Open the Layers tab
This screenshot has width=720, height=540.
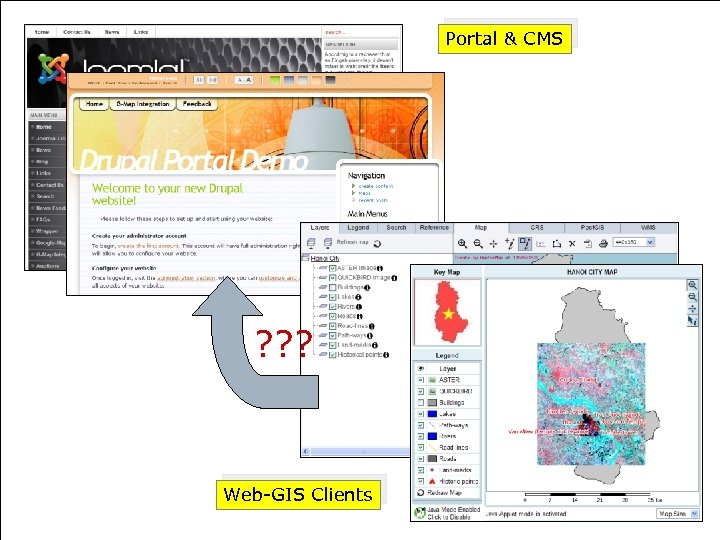320,228
